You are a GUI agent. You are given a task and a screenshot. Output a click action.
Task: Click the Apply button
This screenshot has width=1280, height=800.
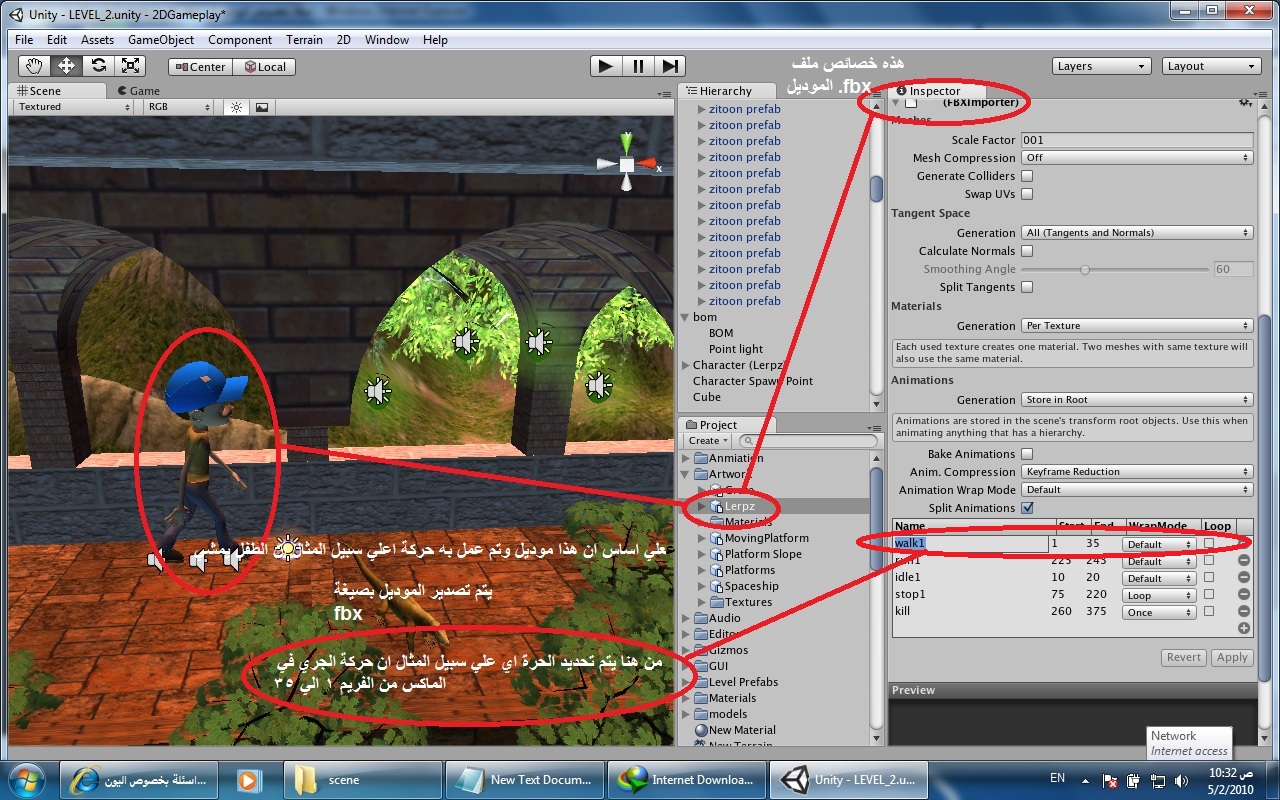pyautogui.click(x=1232, y=657)
